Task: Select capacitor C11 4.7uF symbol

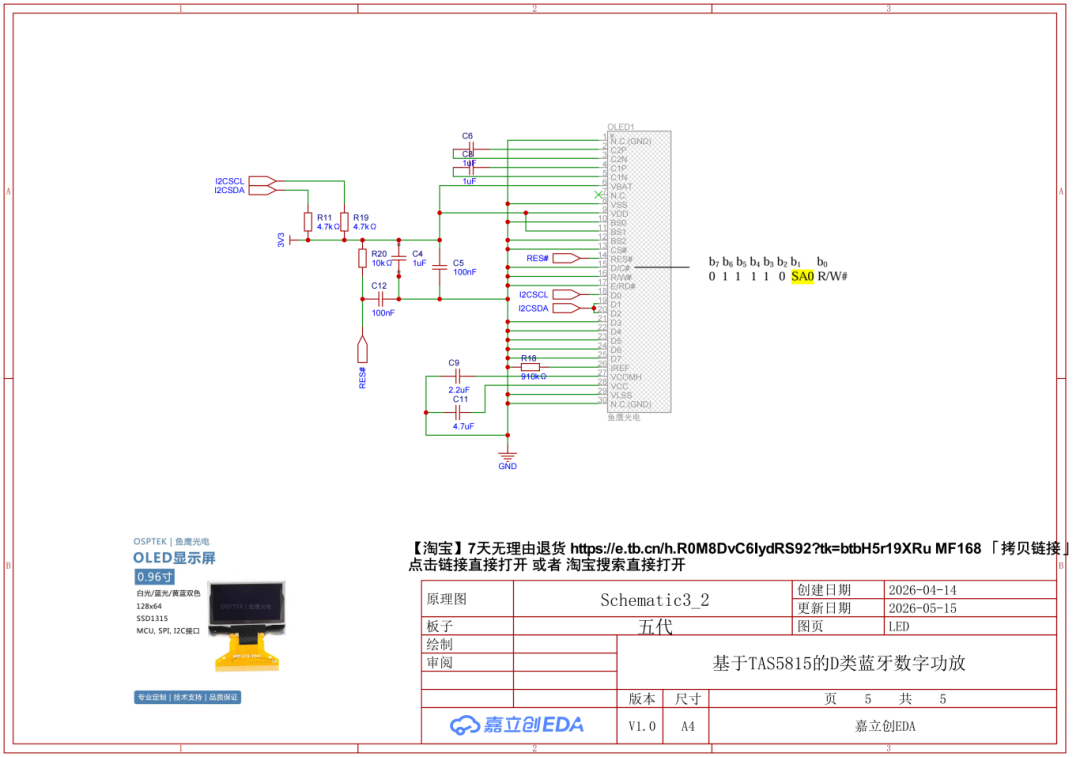Action: pyautogui.click(x=457, y=413)
